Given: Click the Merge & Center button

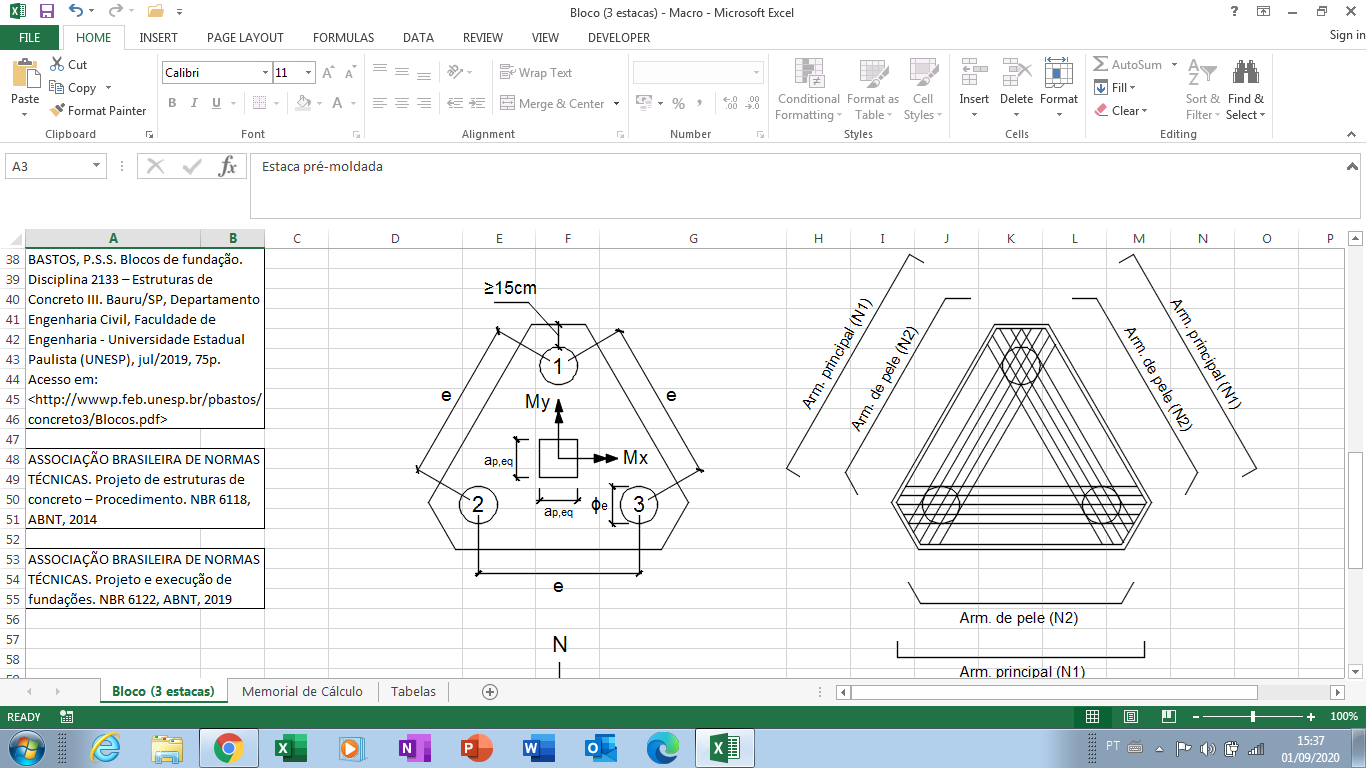Looking at the screenshot, I should pyautogui.click(x=553, y=104).
